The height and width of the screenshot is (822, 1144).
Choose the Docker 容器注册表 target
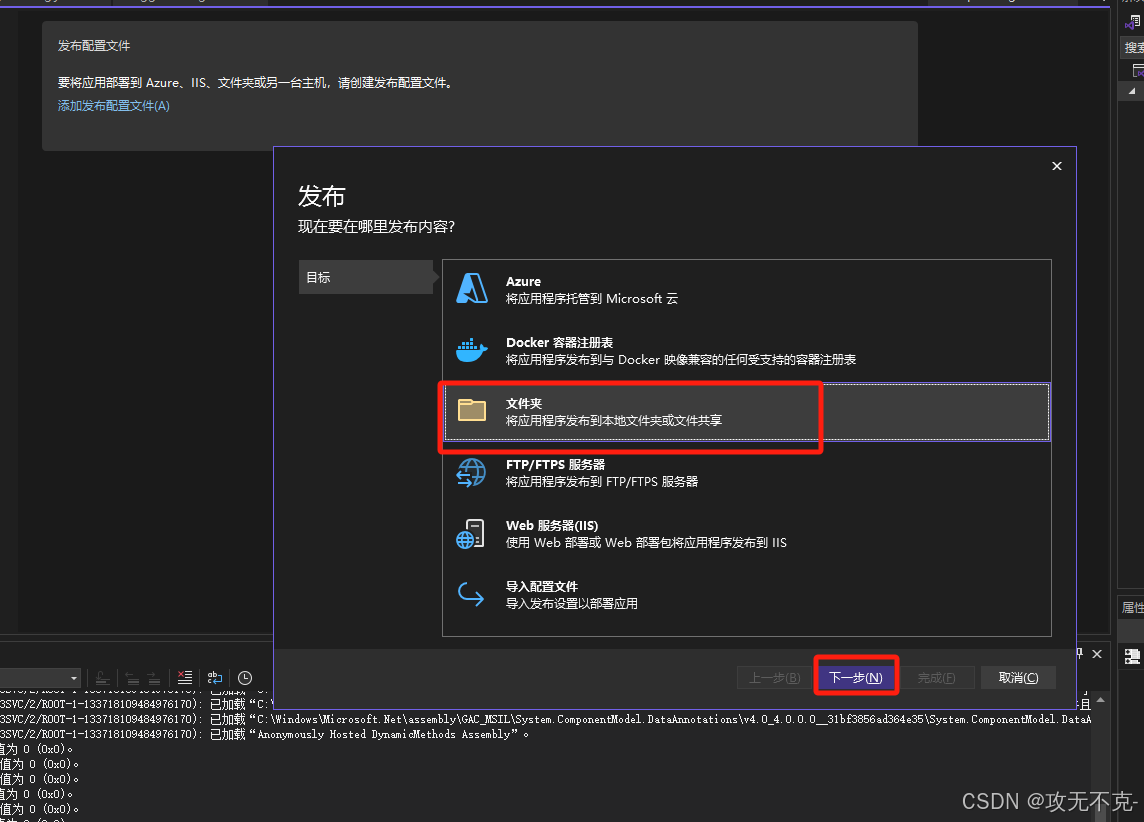(x=746, y=351)
